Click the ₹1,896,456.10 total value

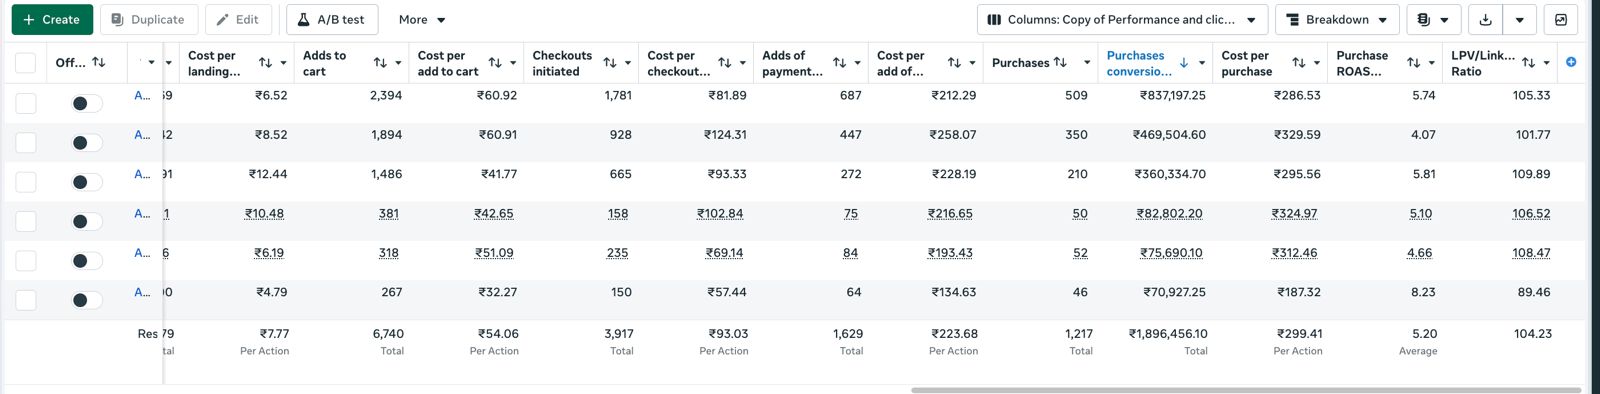pyautogui.click(x=1168, y=334)
